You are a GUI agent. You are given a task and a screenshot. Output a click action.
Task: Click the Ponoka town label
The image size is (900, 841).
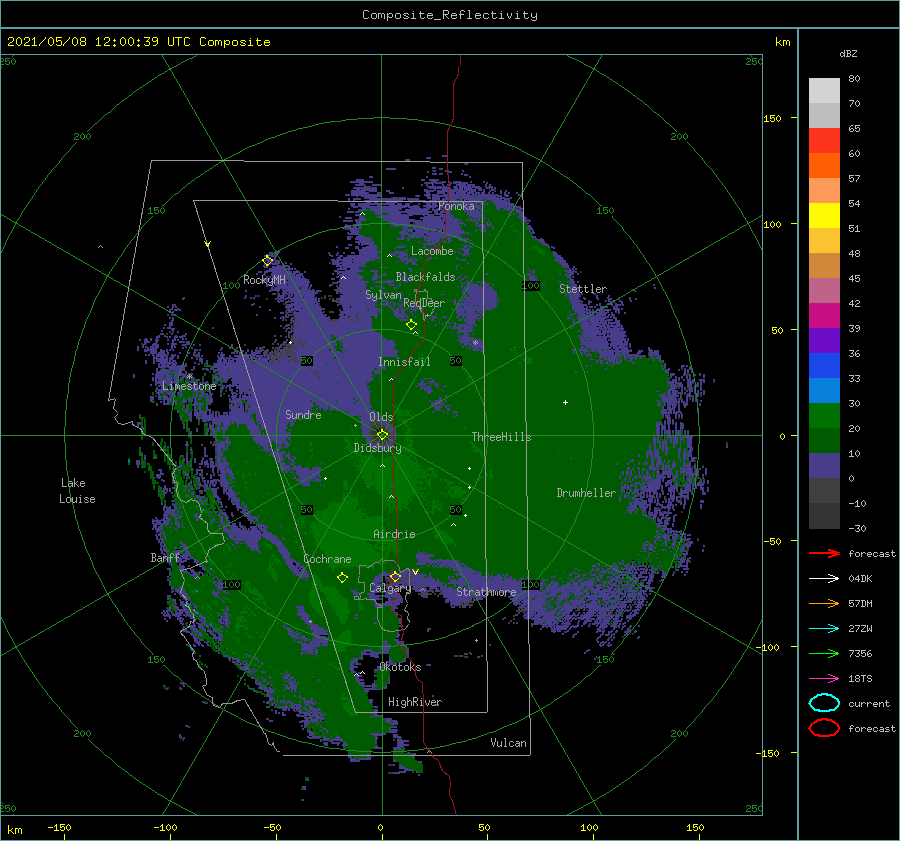pyautogui.click(x=456, y=206)
